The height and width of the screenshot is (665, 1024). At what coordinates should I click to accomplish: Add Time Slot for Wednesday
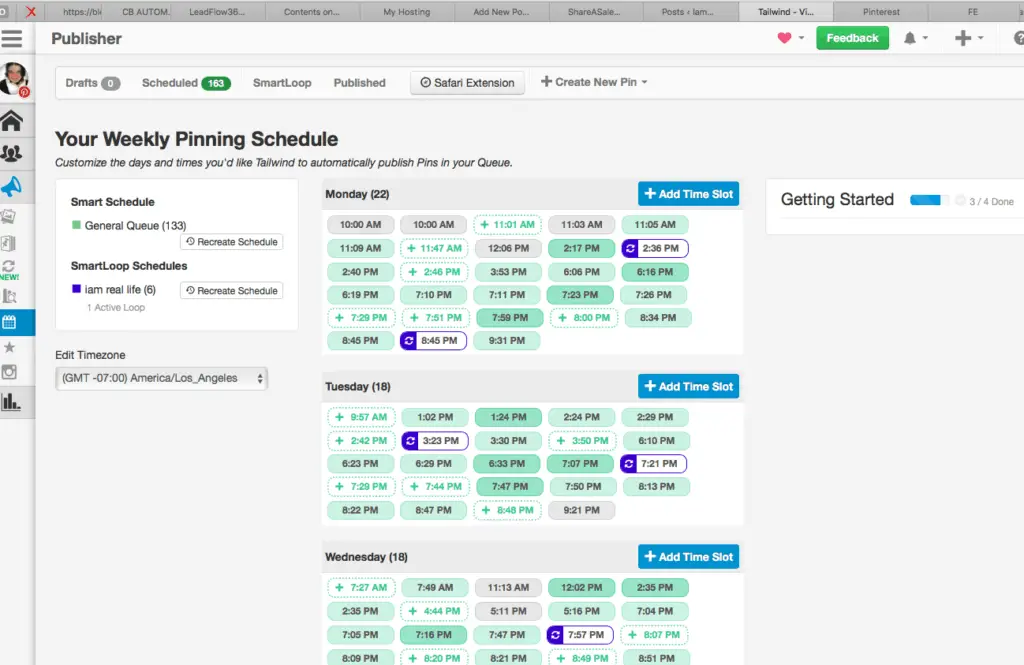[688, 557]
